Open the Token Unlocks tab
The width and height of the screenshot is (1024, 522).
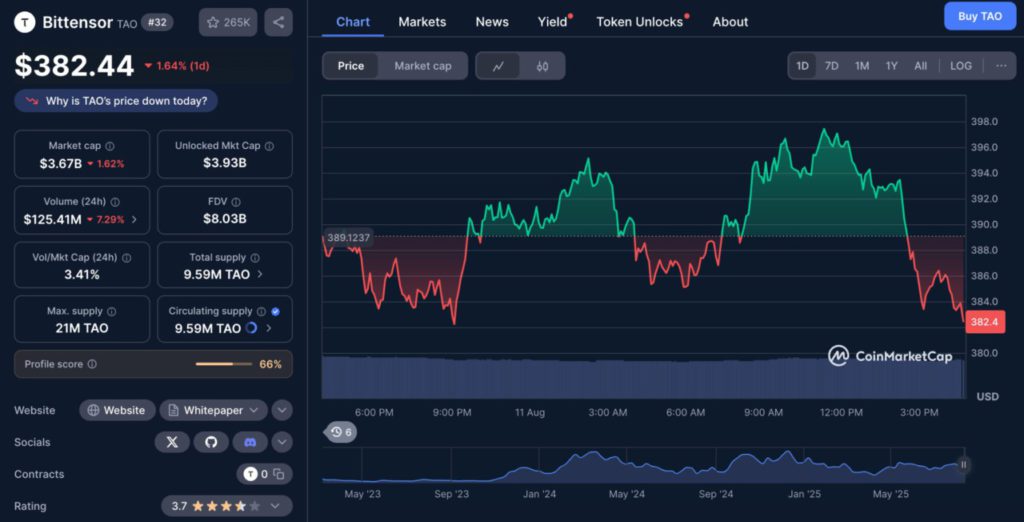[x=640, y=22]
